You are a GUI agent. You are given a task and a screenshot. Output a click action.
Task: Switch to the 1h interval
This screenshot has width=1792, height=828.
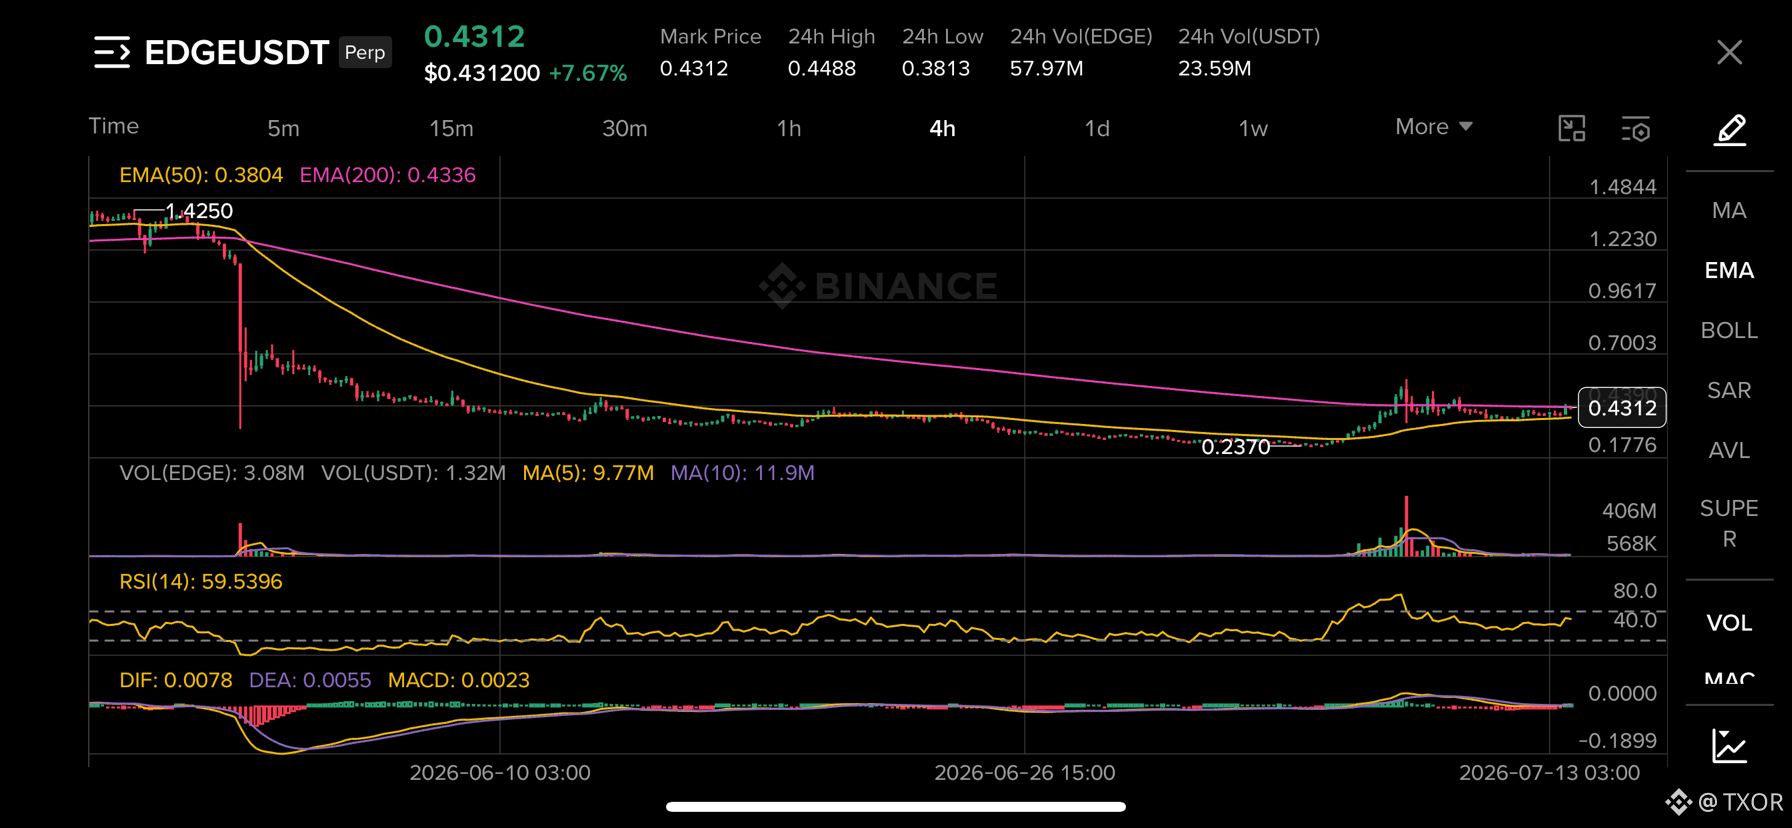789,128
